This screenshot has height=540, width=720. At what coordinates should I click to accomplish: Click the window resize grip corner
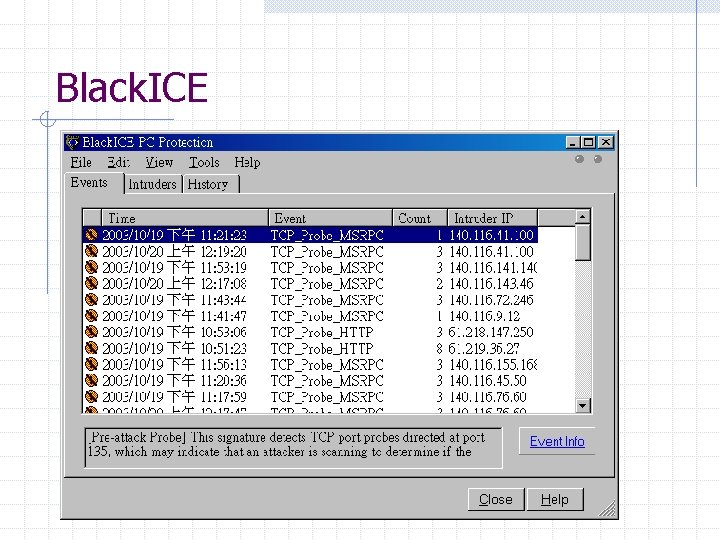pos(608,509)
